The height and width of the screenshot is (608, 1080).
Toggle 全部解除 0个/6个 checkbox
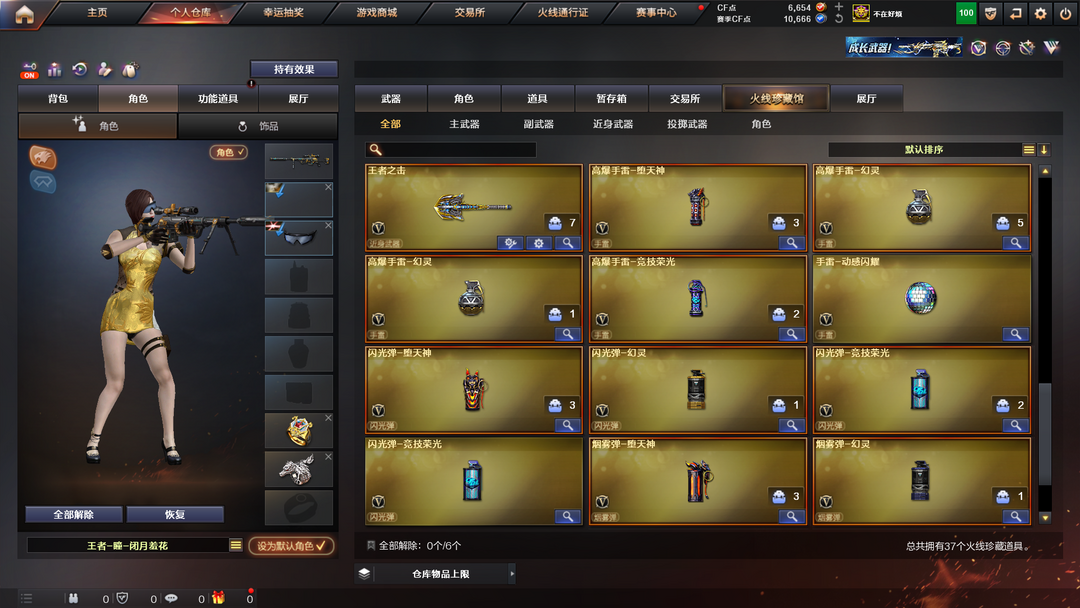click(x=371, y=545)
